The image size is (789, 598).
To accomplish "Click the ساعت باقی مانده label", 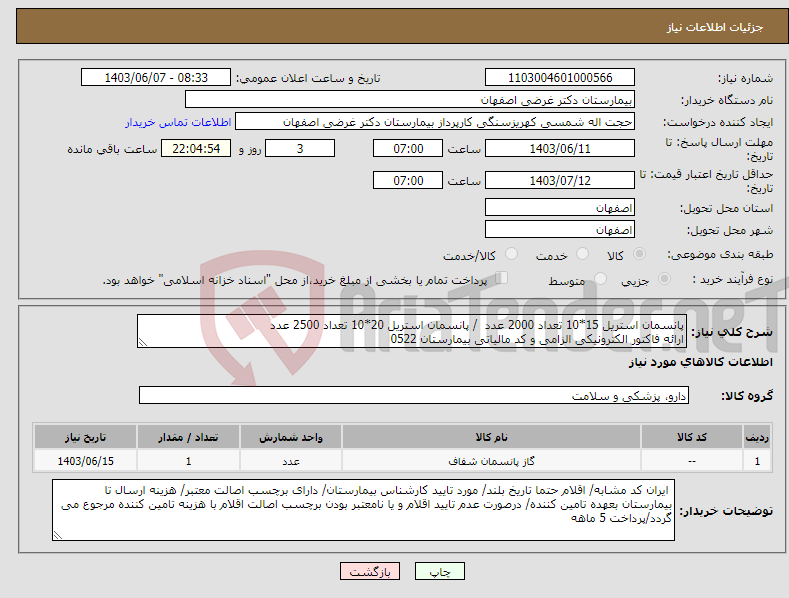I will point(112,149).
